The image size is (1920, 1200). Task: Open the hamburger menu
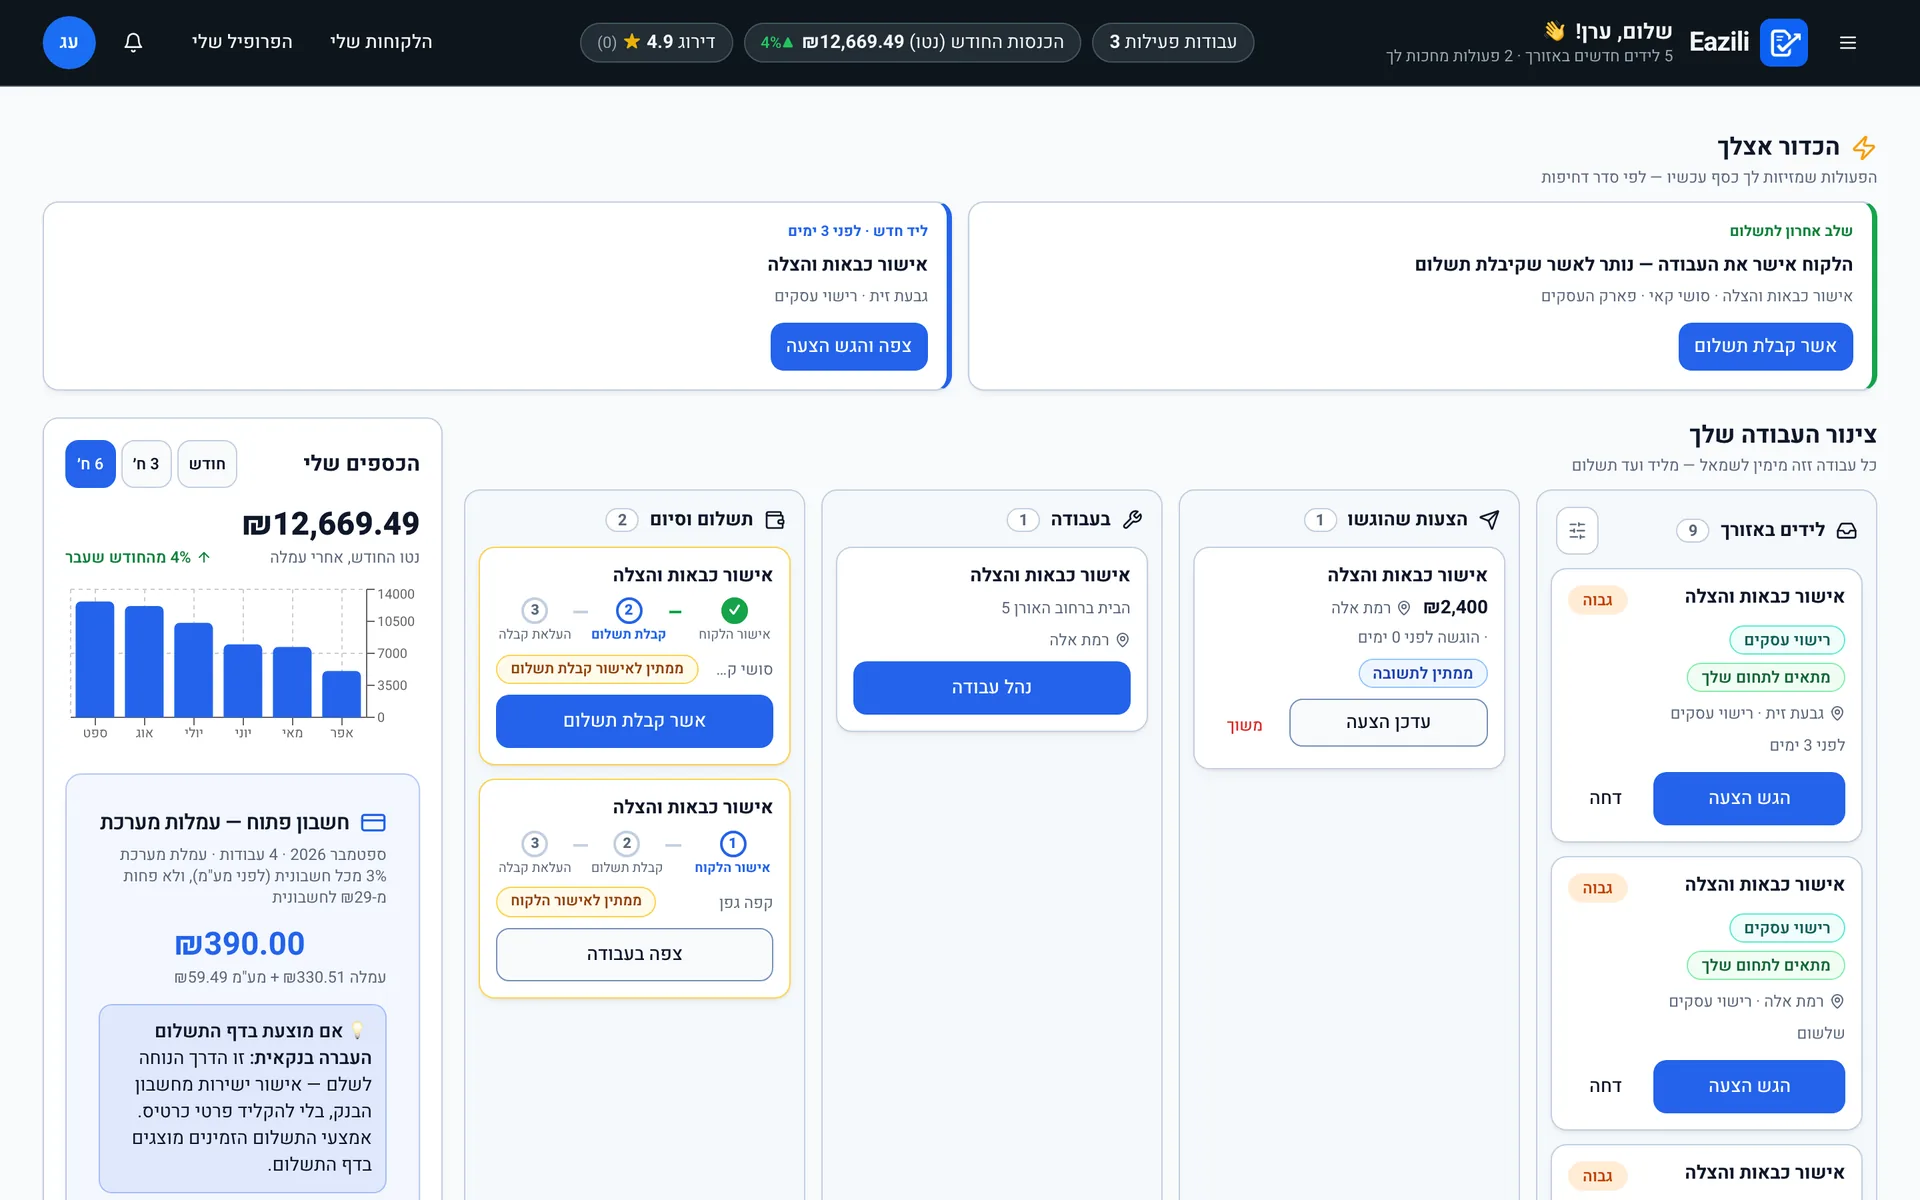tap(1847, 42)
